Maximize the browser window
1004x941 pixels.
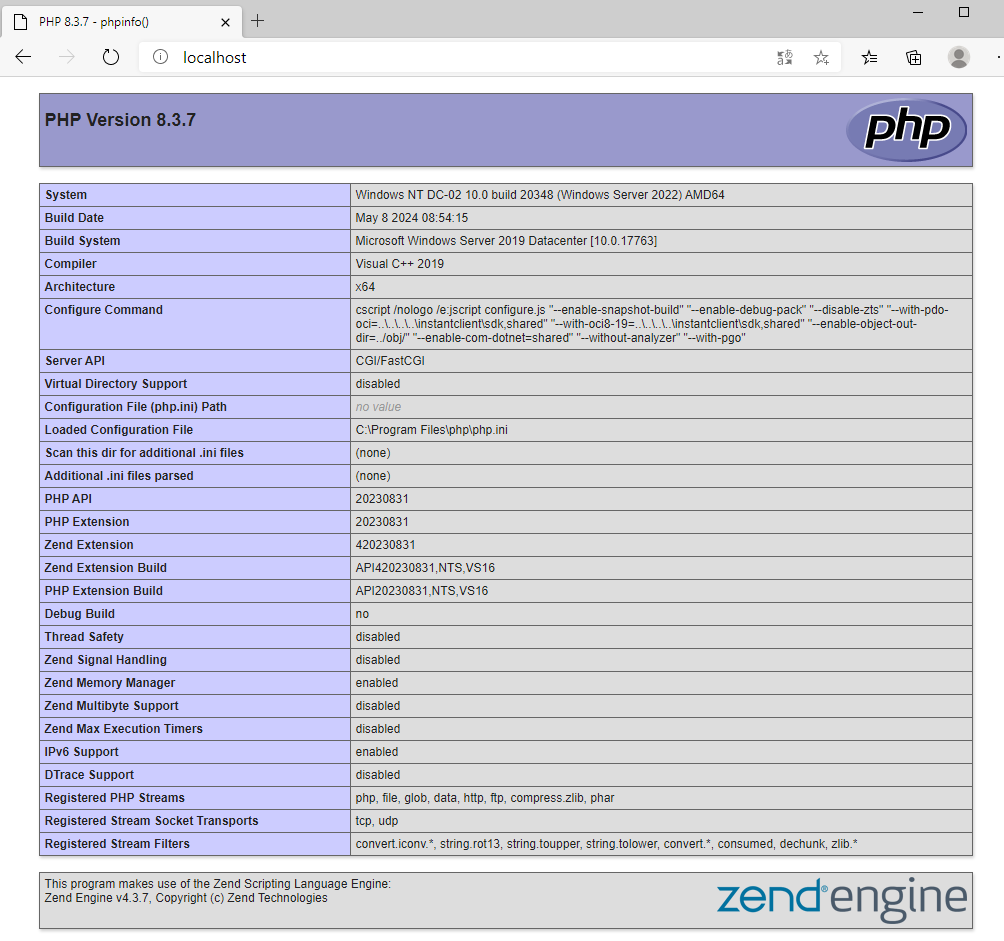tap(964, 13)
